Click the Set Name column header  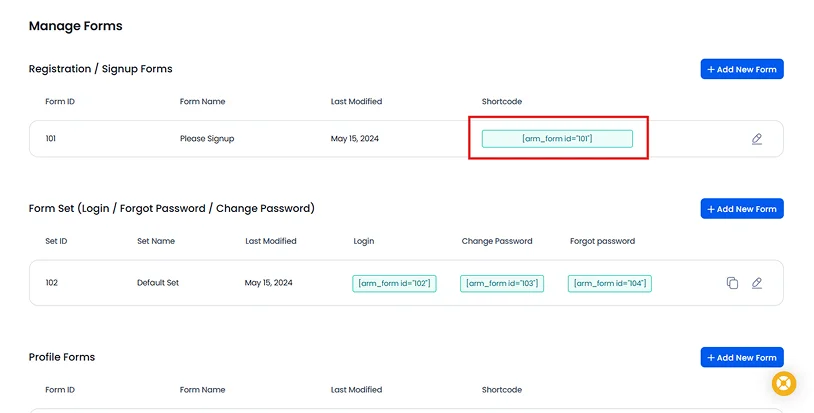[x=156, y=241]
